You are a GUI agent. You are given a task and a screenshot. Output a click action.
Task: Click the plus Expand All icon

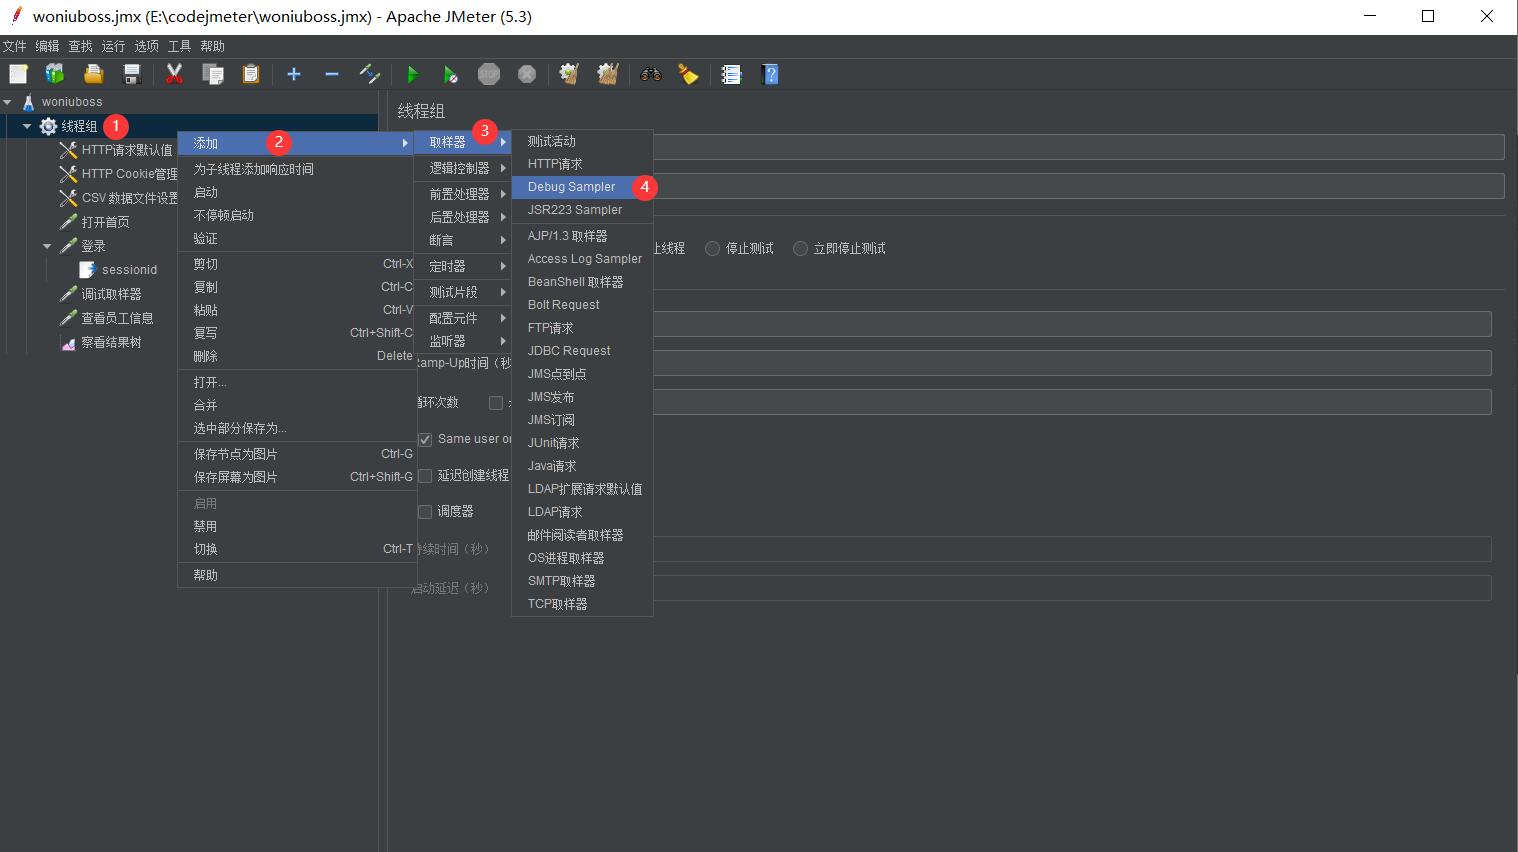[x=294, y=74]
